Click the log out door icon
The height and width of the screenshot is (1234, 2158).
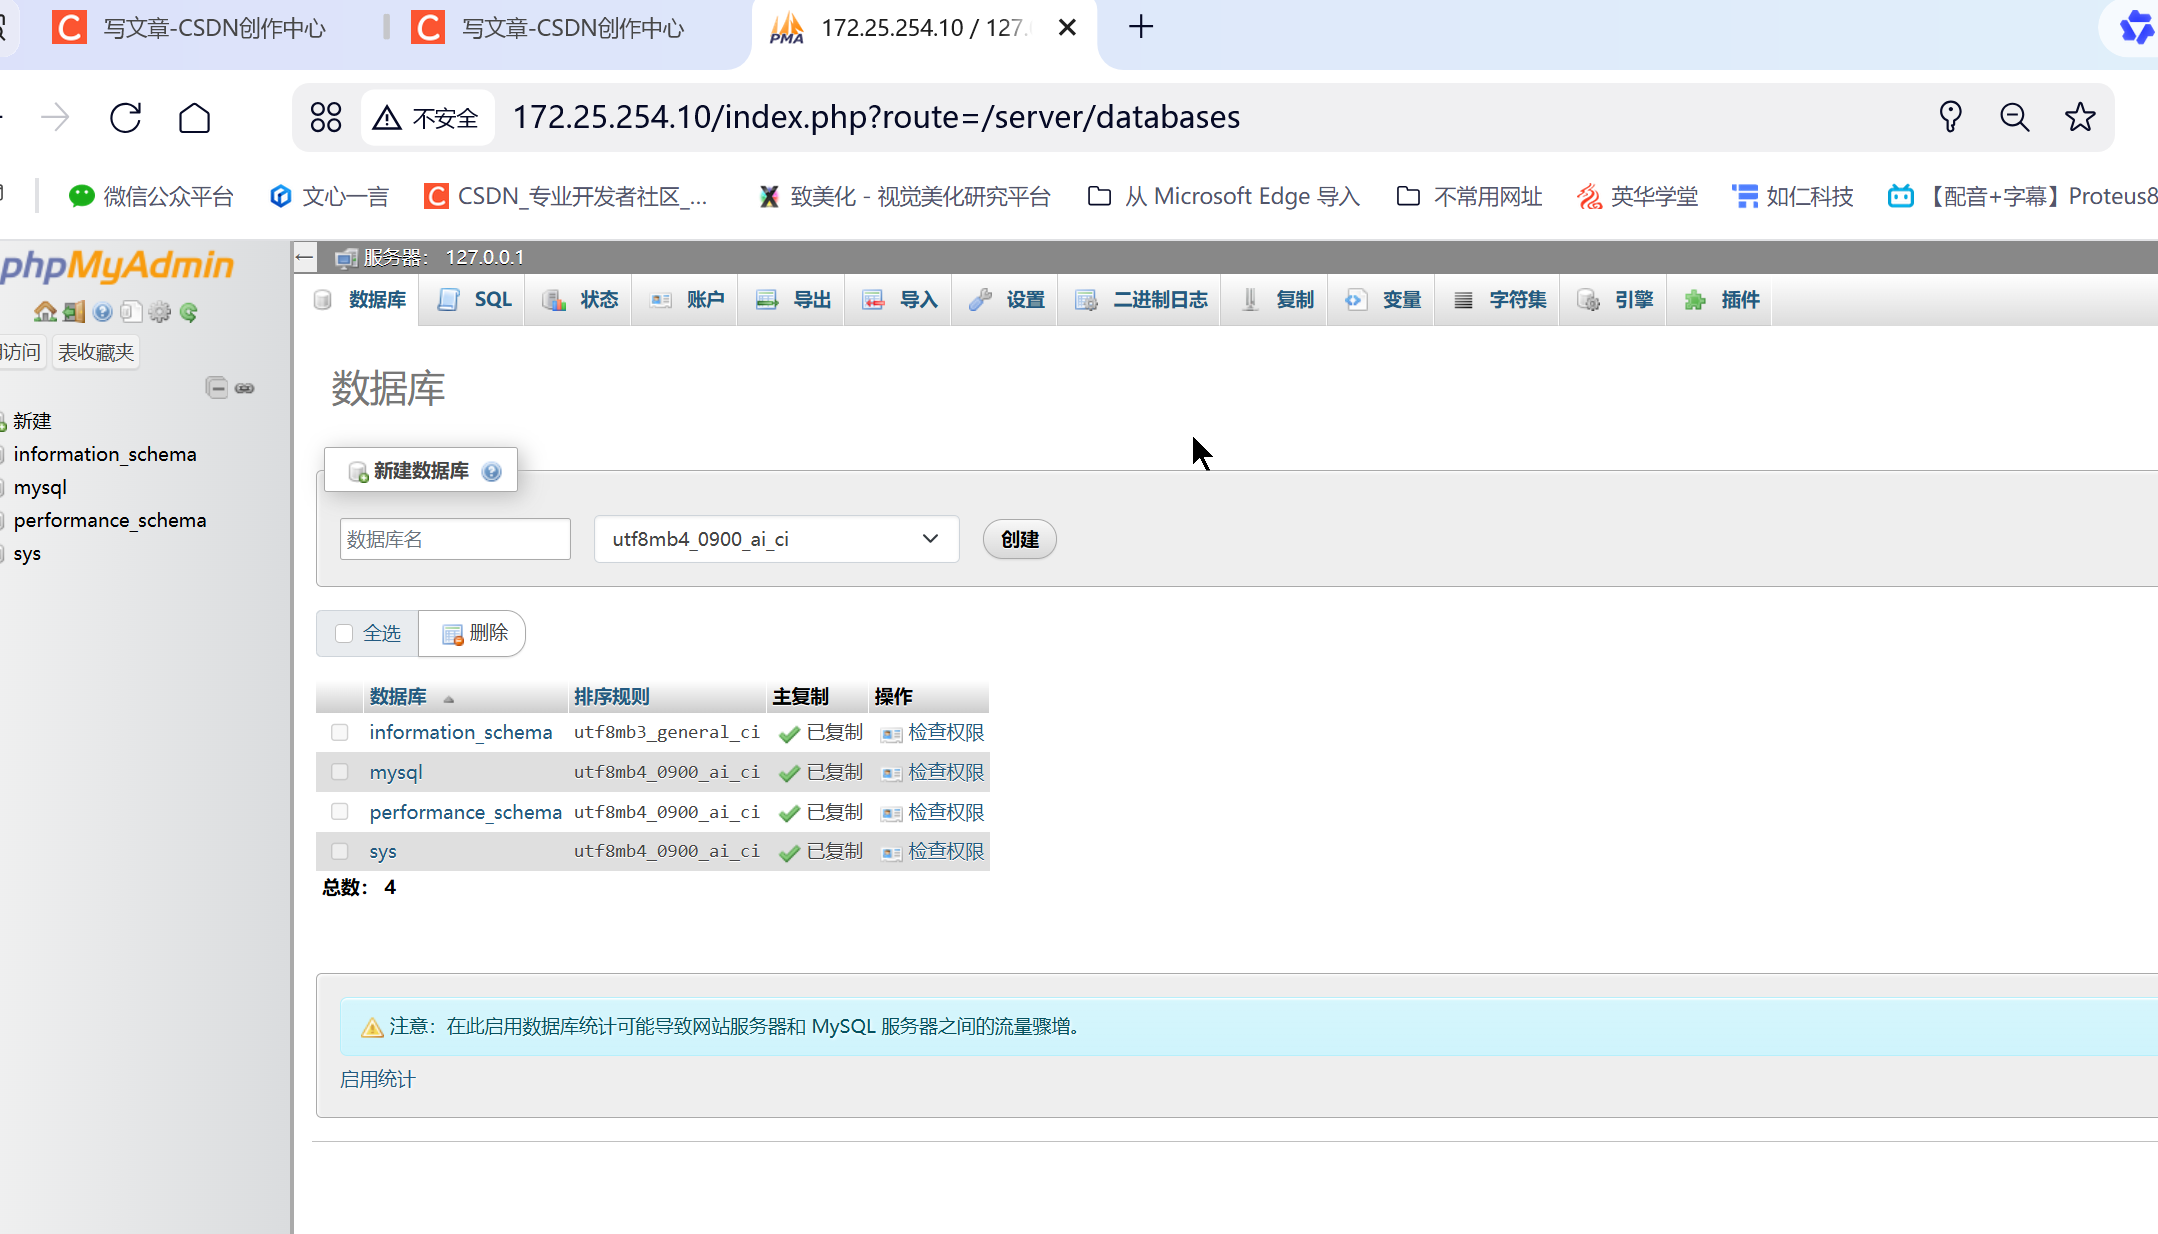(x=73, y=312)
